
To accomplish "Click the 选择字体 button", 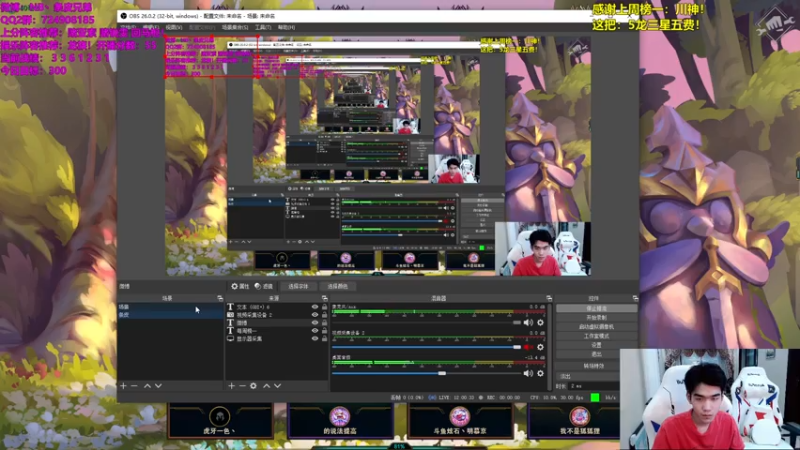I will coord(297,286).
